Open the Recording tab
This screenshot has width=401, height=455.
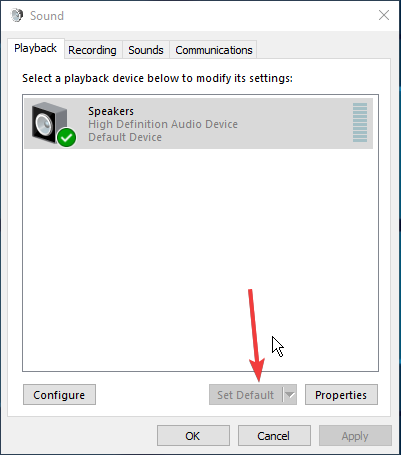click(92, 50)
